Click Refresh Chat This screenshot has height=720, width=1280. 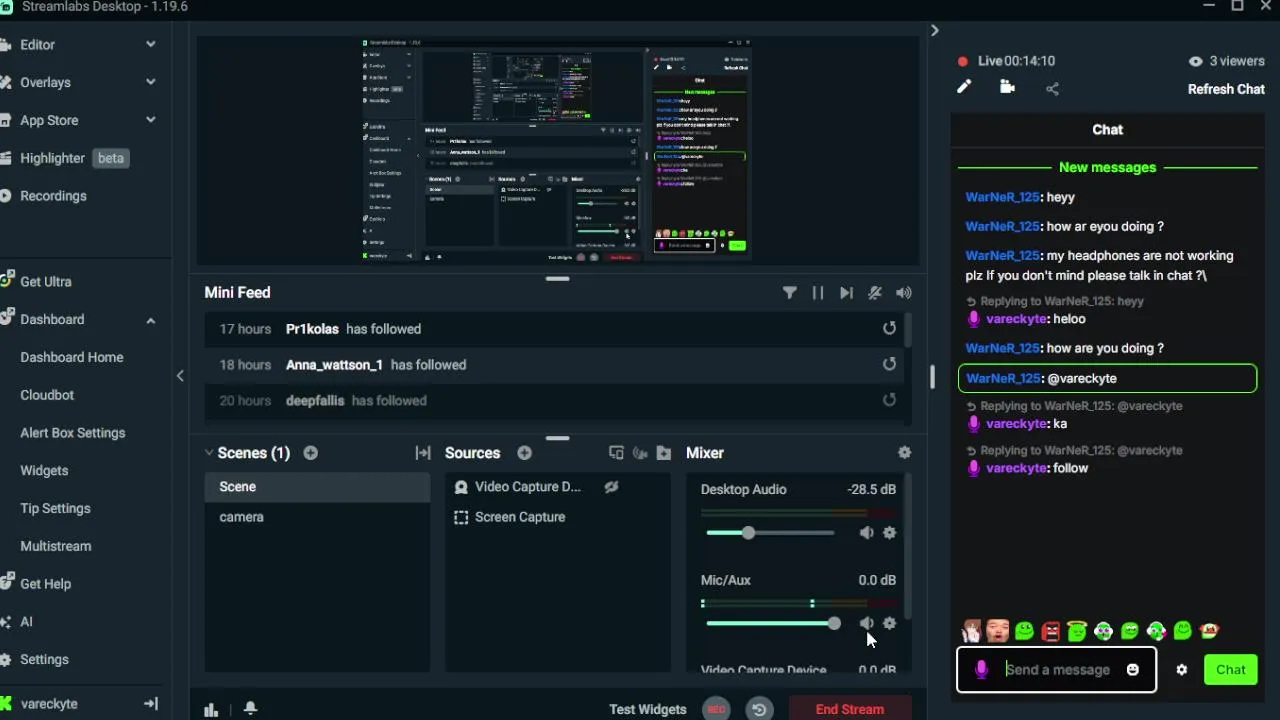[x=1226, y=89]
